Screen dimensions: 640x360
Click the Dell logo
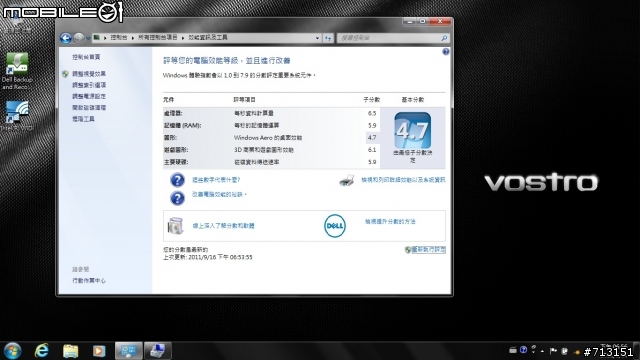pyautogui.click(x=335, y=226)
